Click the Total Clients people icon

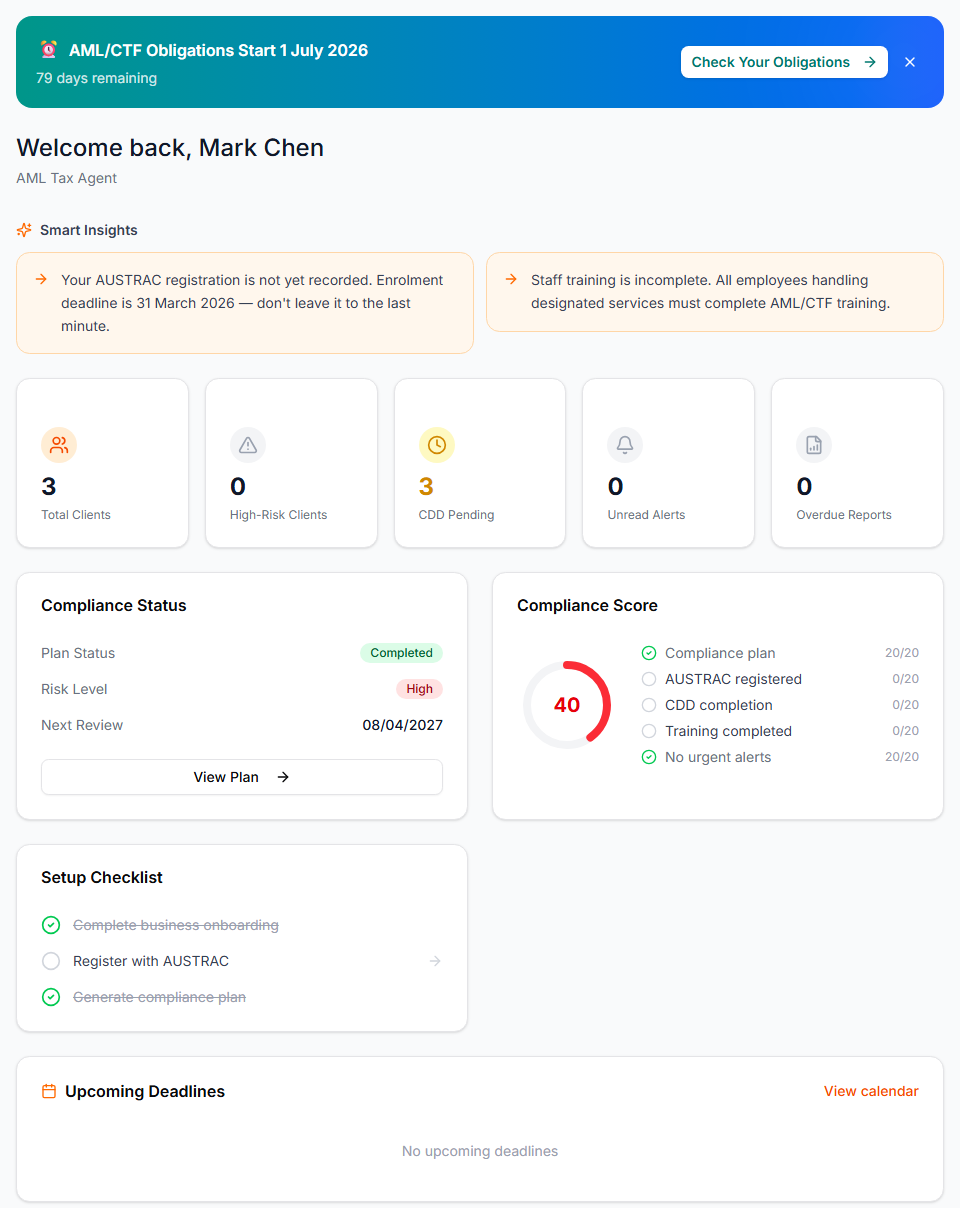(x=59, y=445)
